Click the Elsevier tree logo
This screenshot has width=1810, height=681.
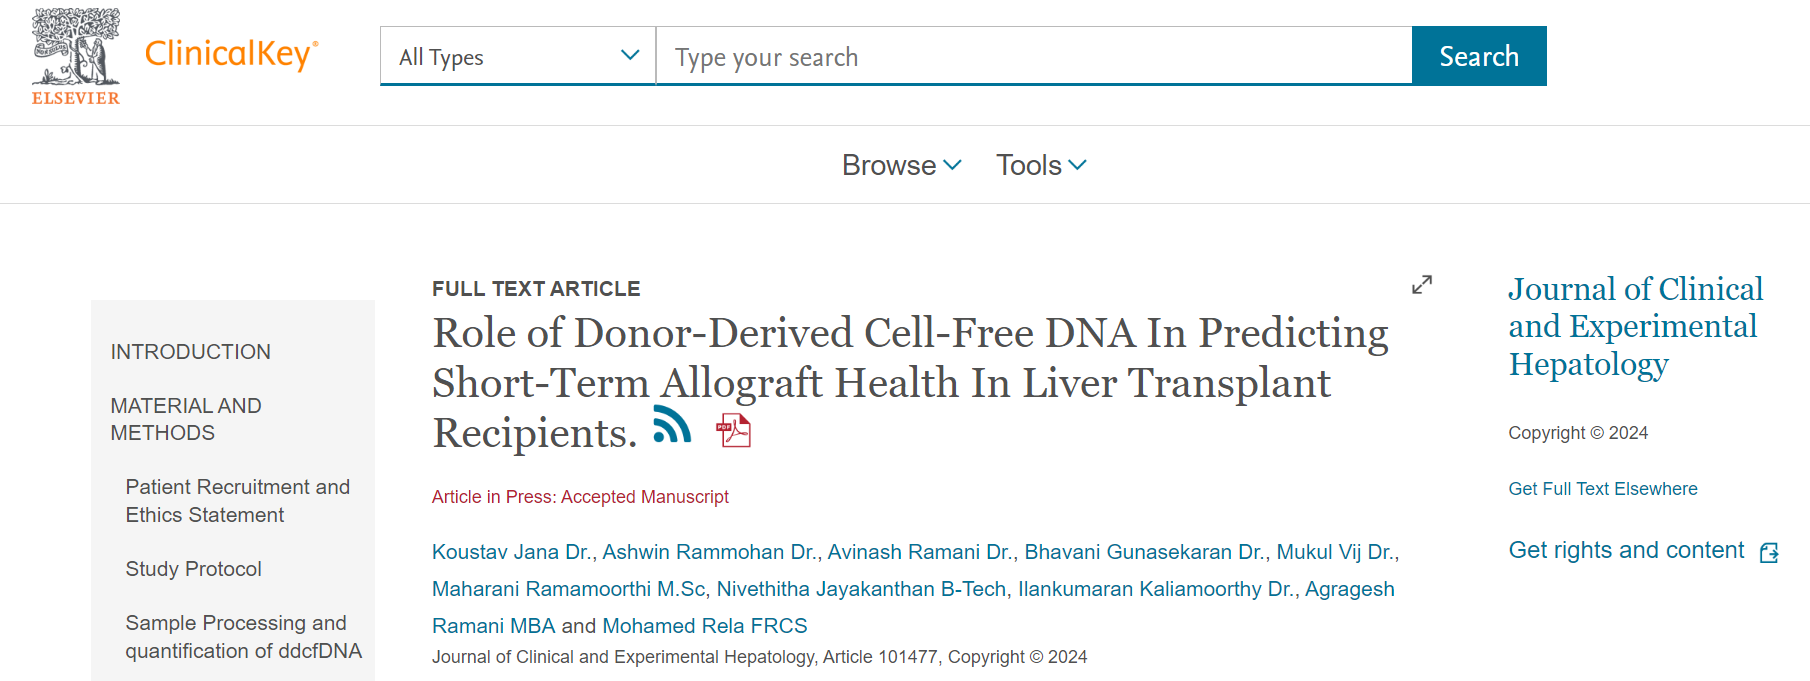click(76, 56)
